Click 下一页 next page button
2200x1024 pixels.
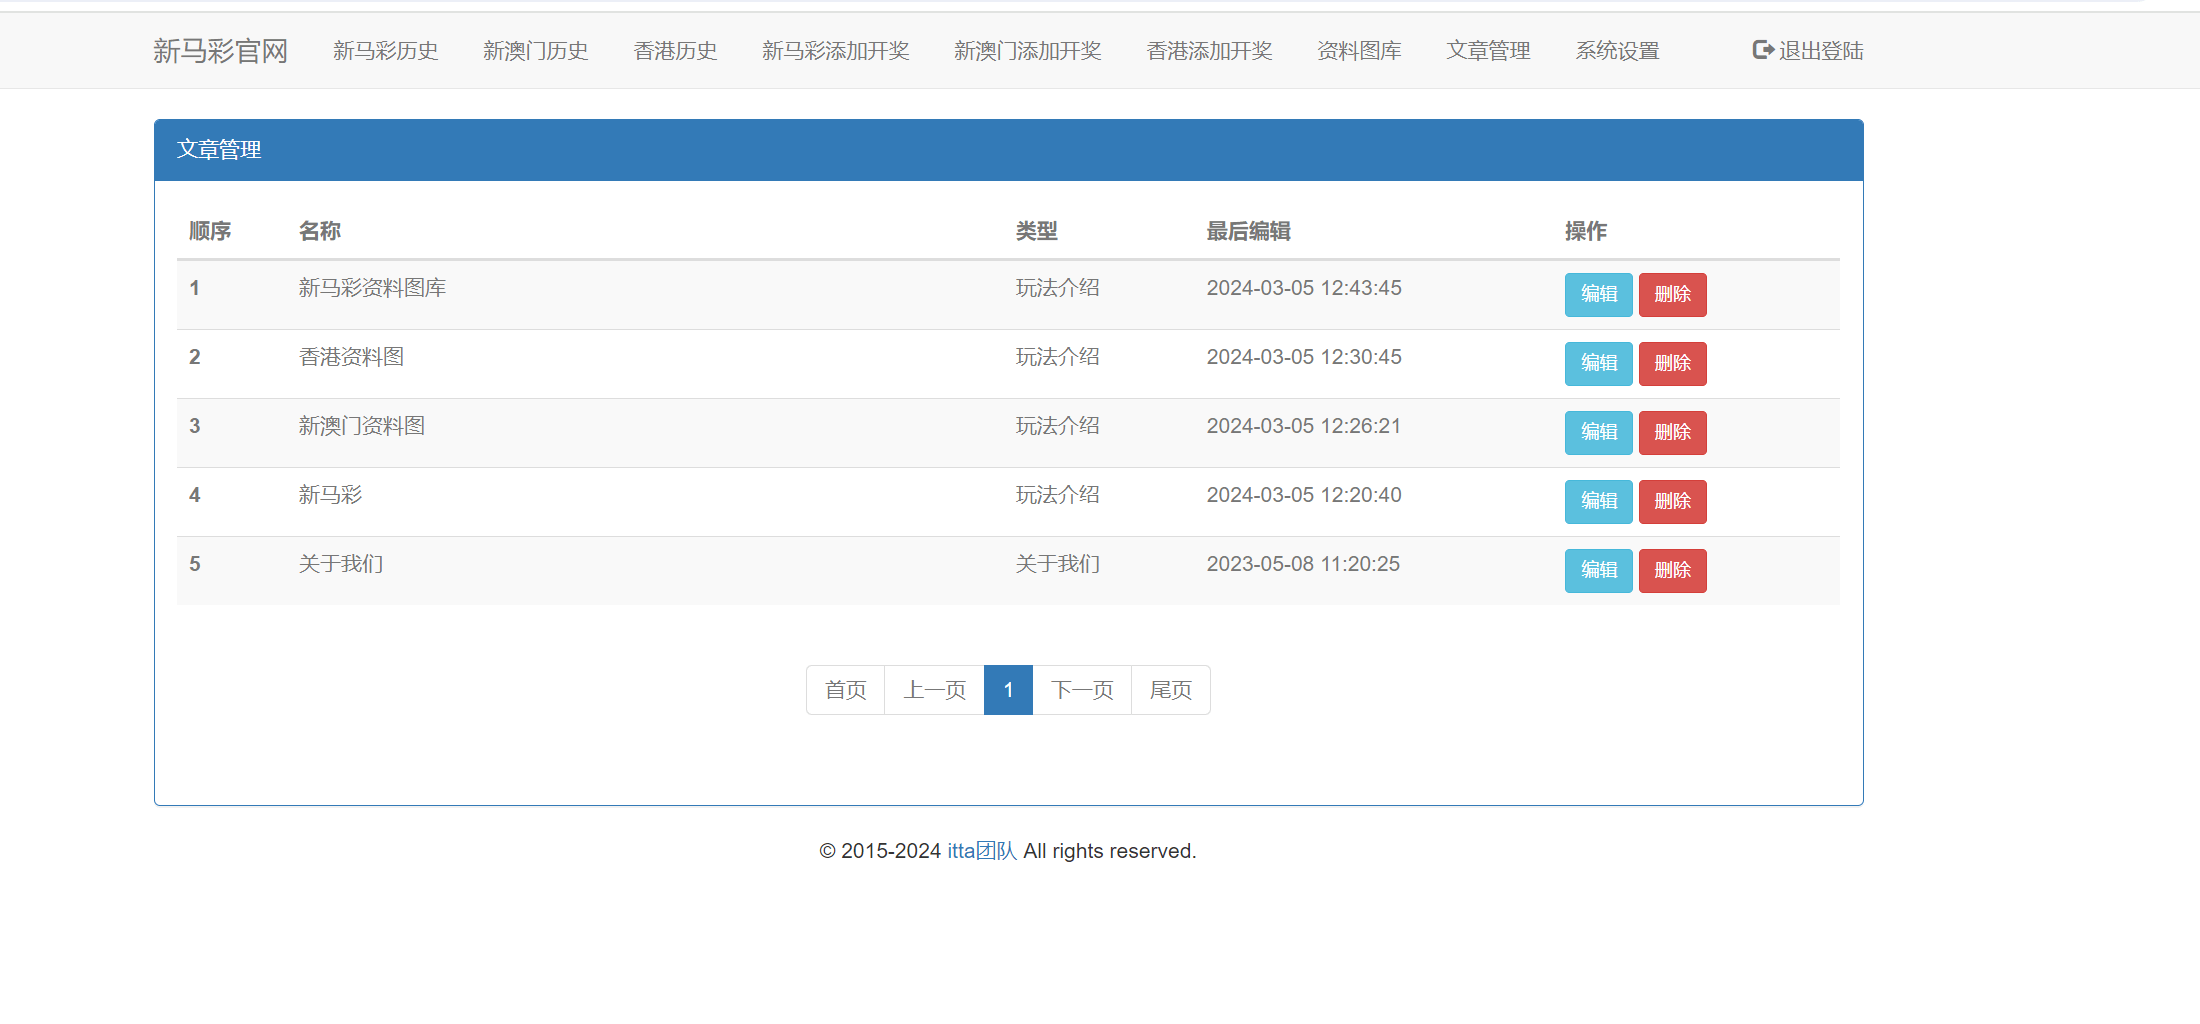pos(1082,690)
